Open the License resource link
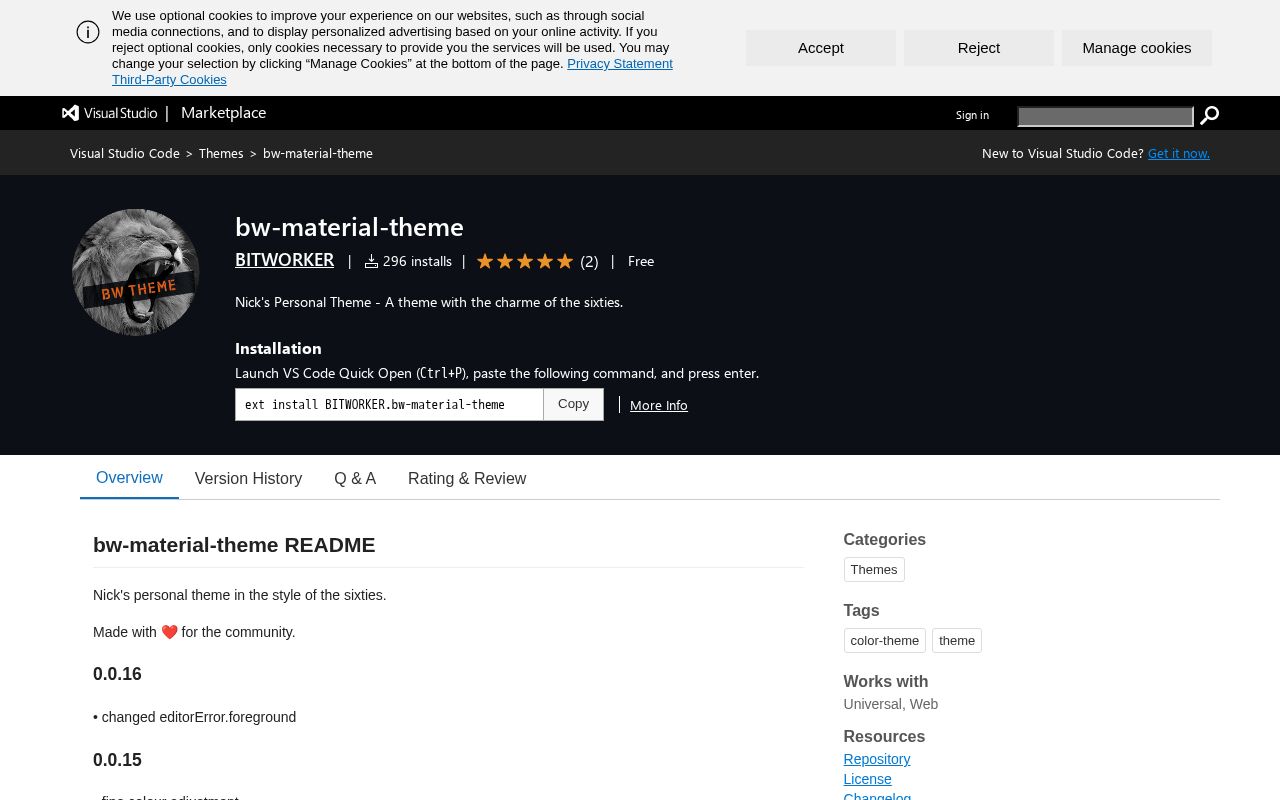The width and height of the screenshot is (1280, 800). (867, 779)
